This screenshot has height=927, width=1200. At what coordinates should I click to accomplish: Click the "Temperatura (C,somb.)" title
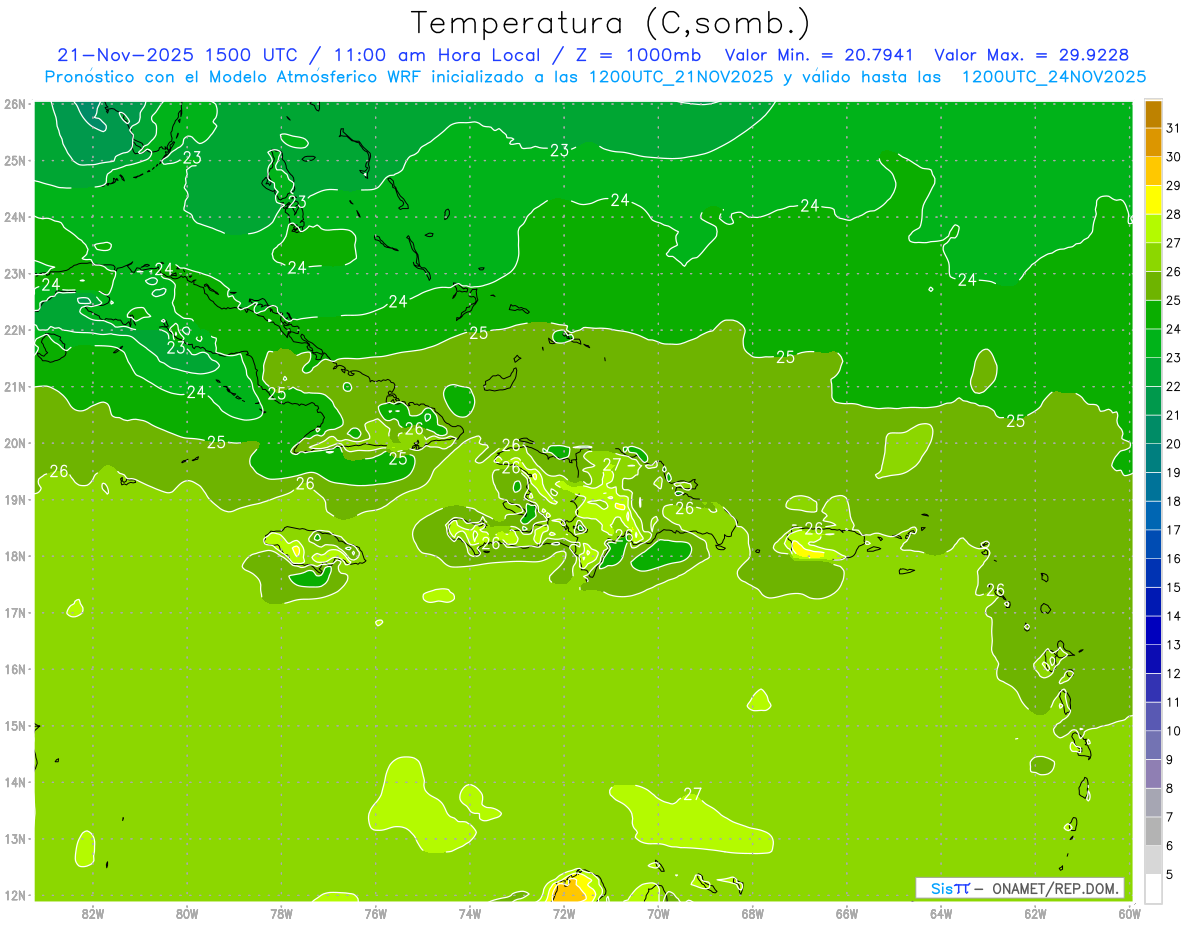point(611,22)
